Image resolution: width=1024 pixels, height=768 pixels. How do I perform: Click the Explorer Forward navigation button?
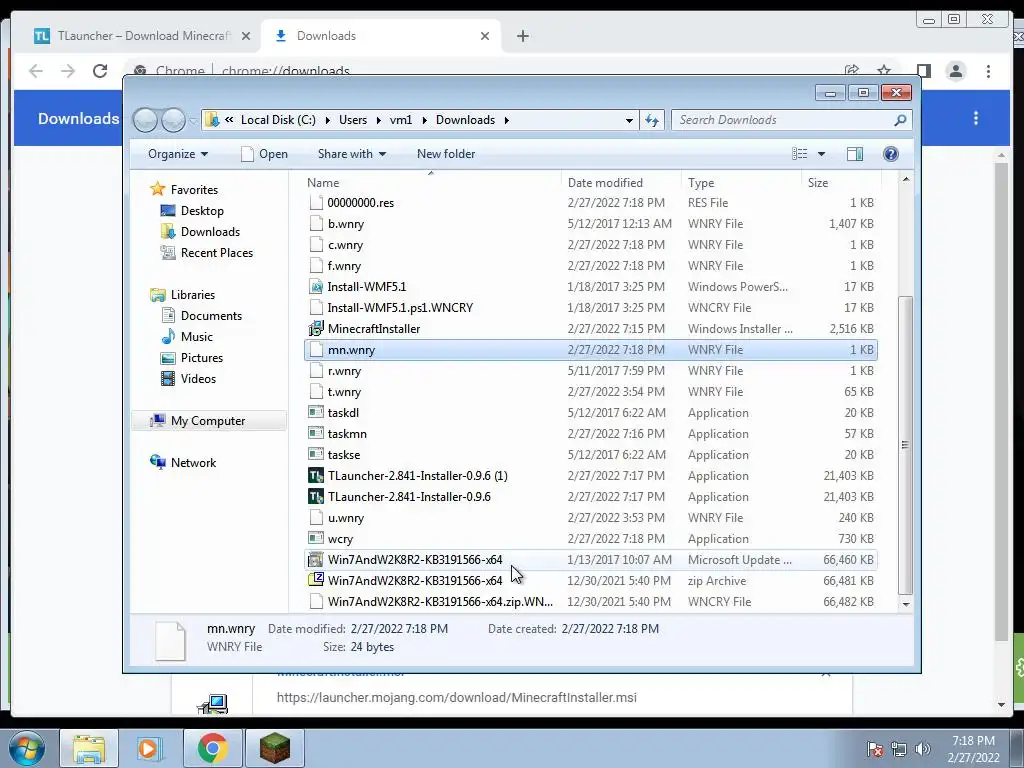tap(173, 120)
